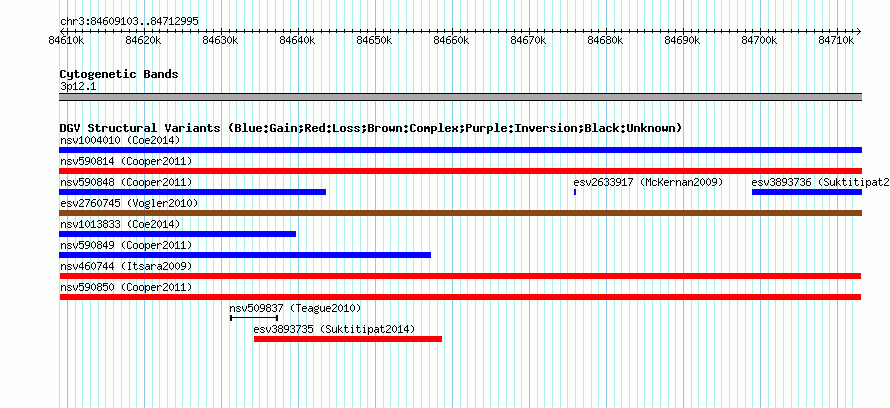Viewport: 890px width, 408px height.
Task: Click the DGV Structural Variants track title
Action: point(371,128)
